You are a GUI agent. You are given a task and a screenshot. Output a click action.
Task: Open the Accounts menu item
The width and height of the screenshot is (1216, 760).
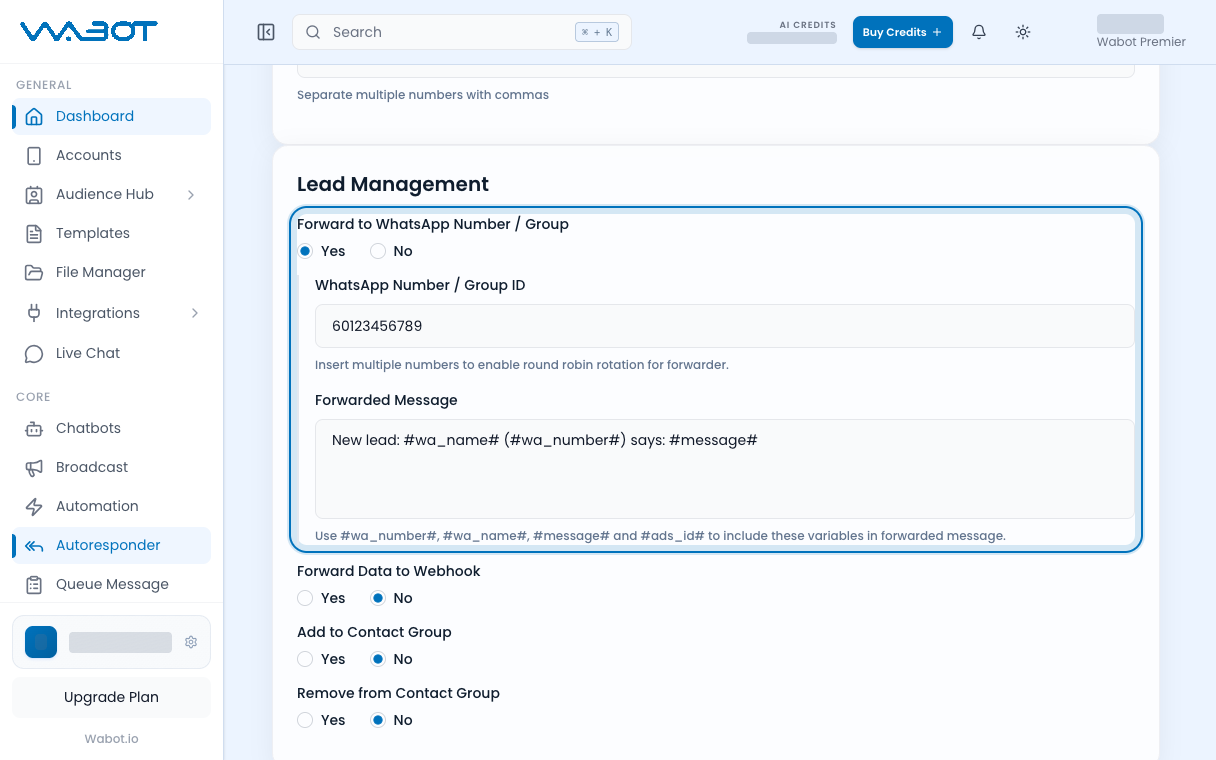(x=111, y=155)
